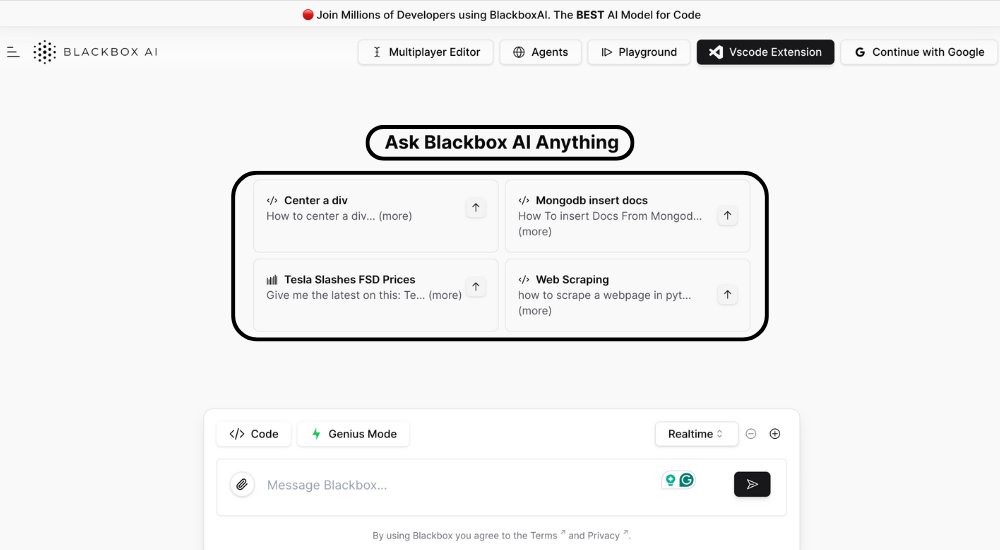This screenshot has height=550, width=1000.
Task: Click the Blackbox AI logo
Action: tap(96, 52)
